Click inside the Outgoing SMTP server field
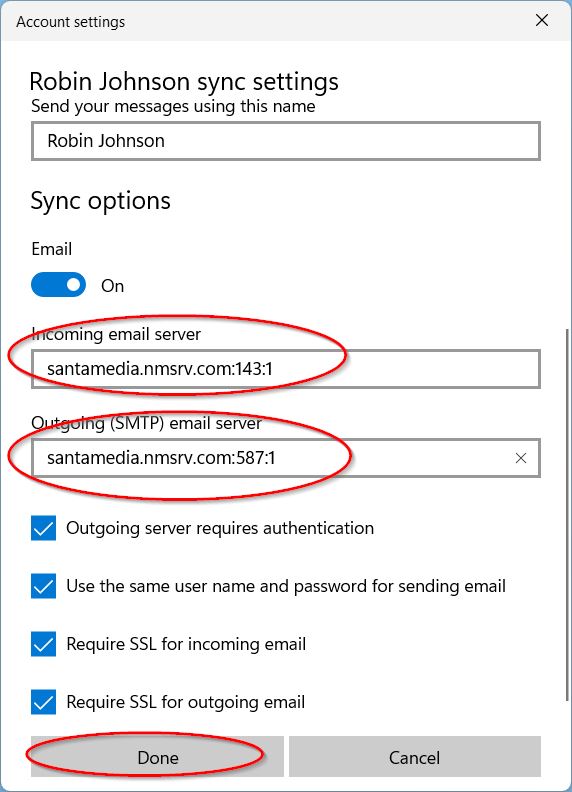 coord(273,458)
